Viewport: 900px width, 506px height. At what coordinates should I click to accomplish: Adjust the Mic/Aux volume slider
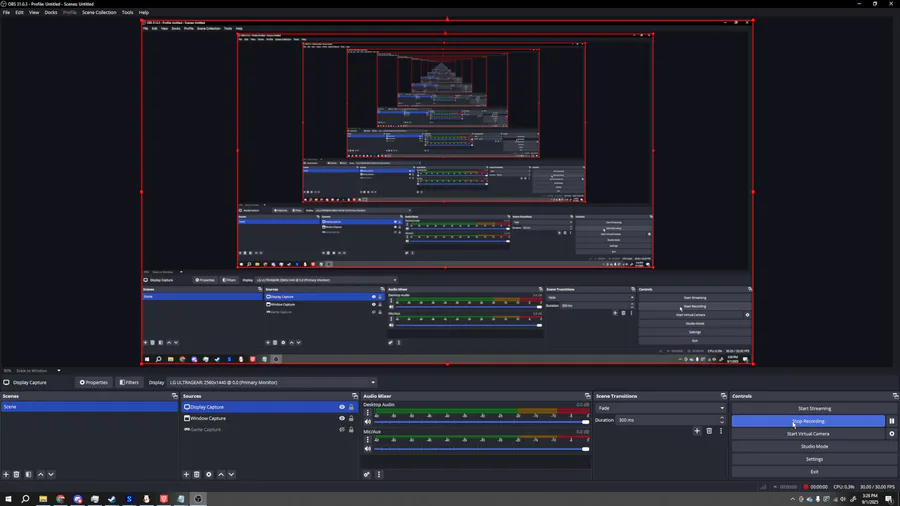[x=481, y=449]
